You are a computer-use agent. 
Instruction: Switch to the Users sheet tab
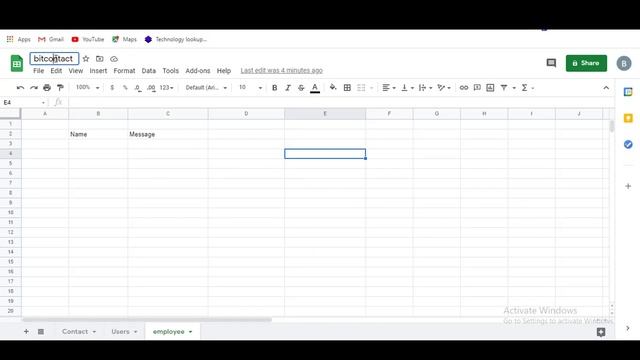pyautogui.click(x=120, y=331)
